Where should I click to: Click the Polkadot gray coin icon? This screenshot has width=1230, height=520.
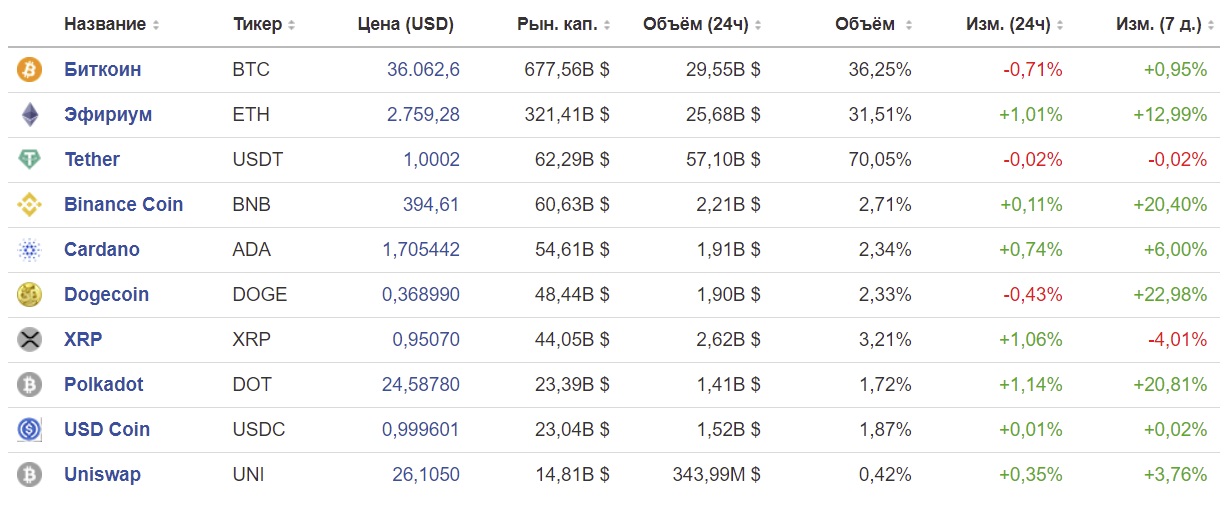30,385
